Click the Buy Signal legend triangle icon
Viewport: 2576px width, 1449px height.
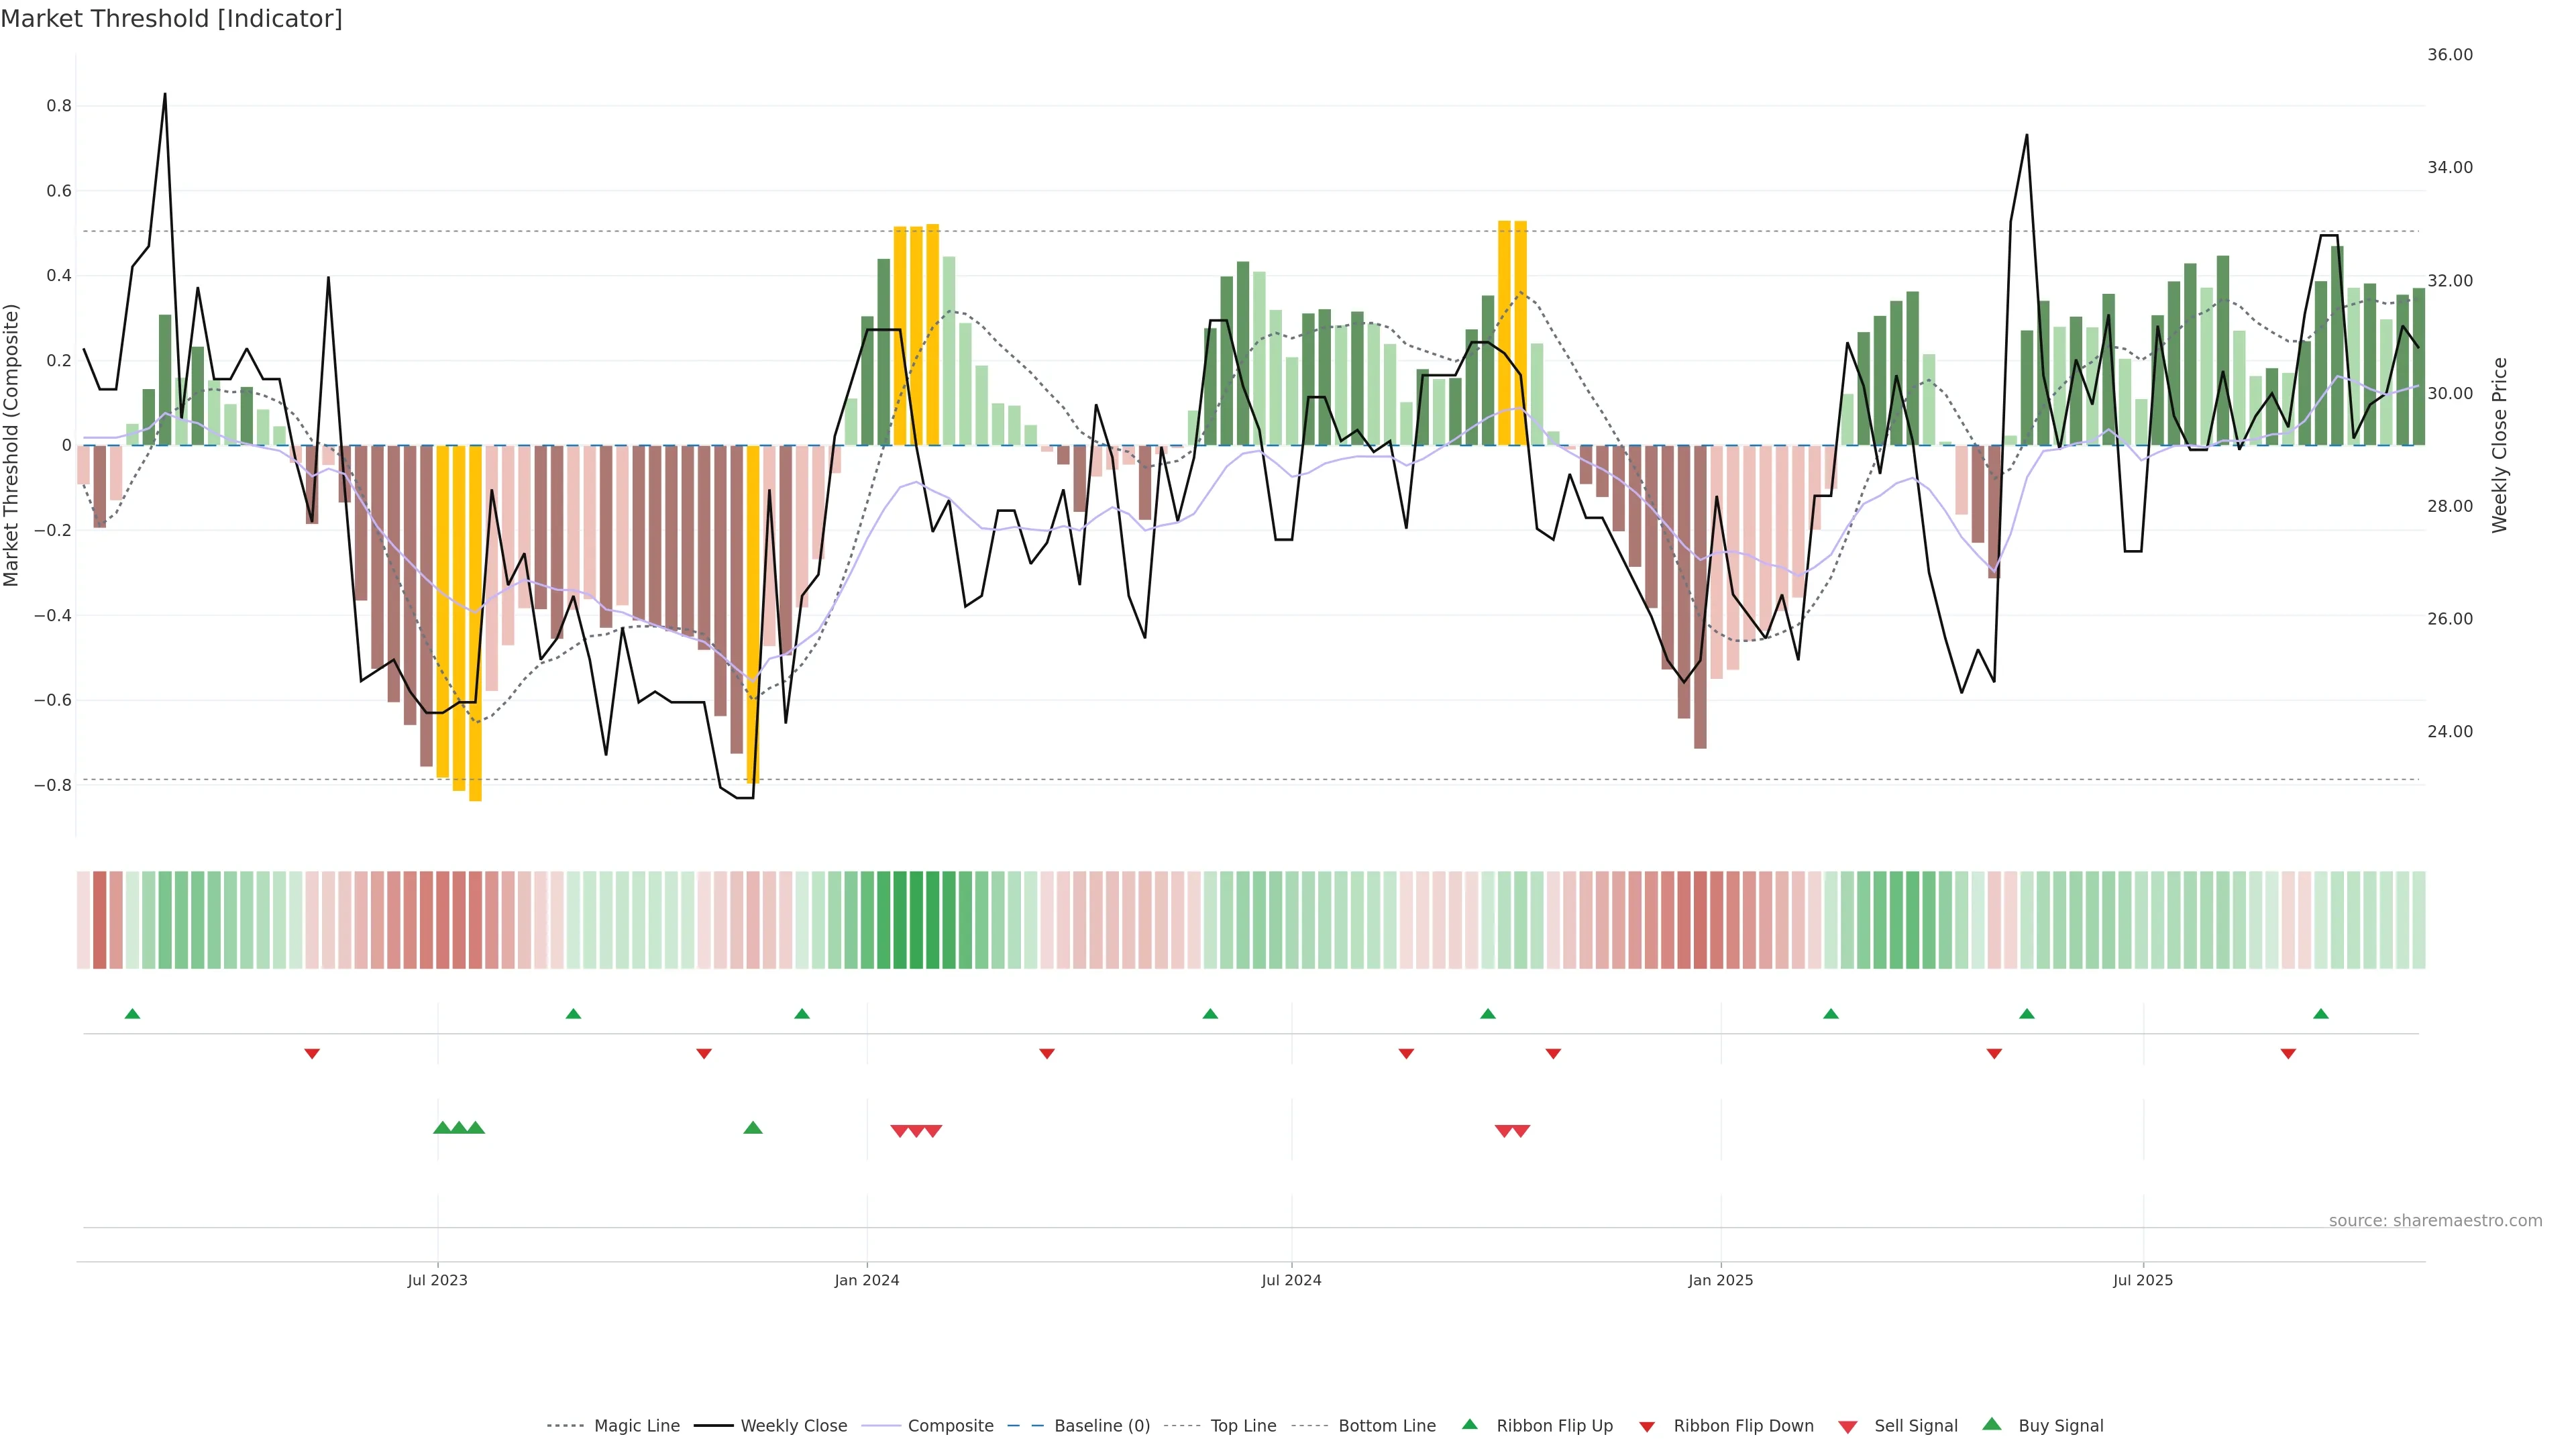coord(1992,1424)
